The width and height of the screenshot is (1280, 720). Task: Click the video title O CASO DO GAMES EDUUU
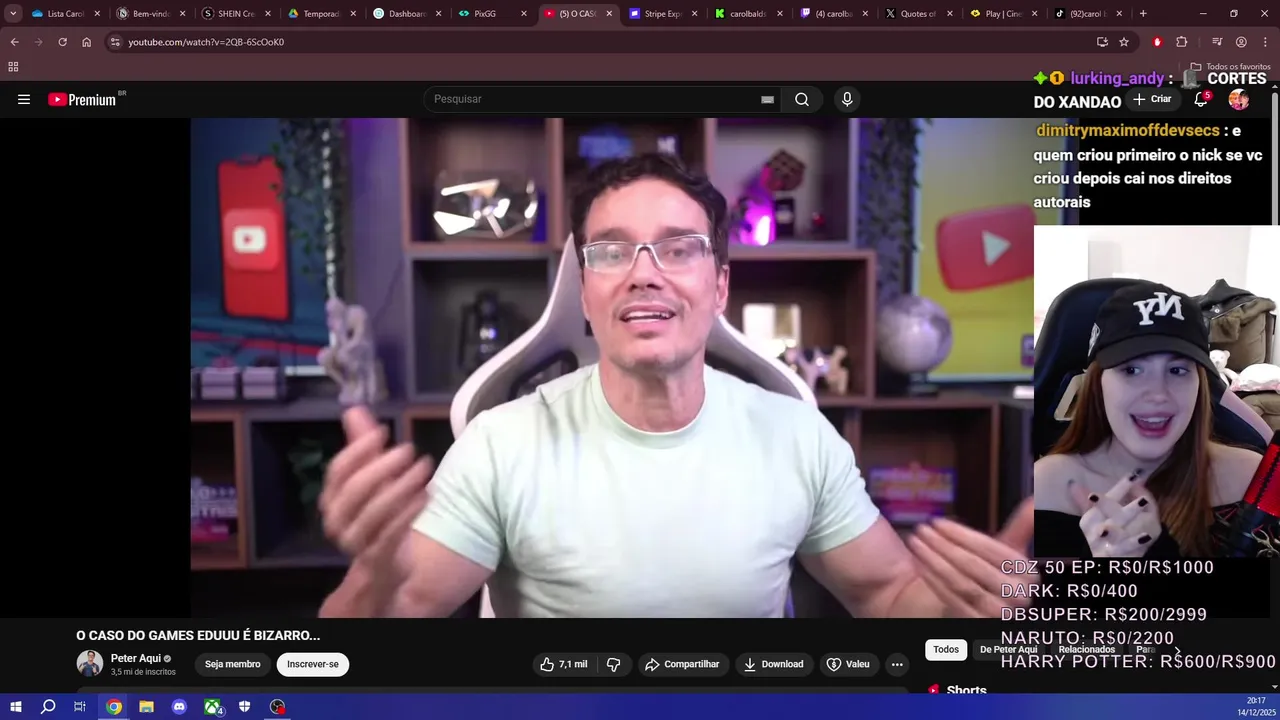pyautogui.click(x=198, y=635)
